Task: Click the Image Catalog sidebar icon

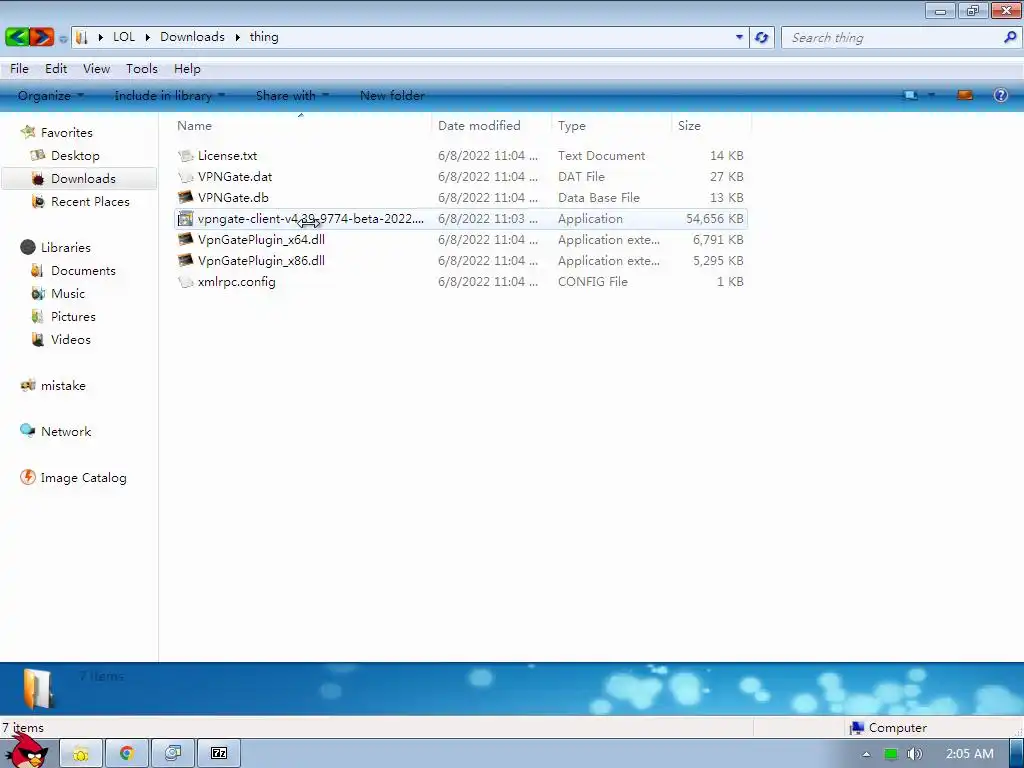Action: click(28, 477)
